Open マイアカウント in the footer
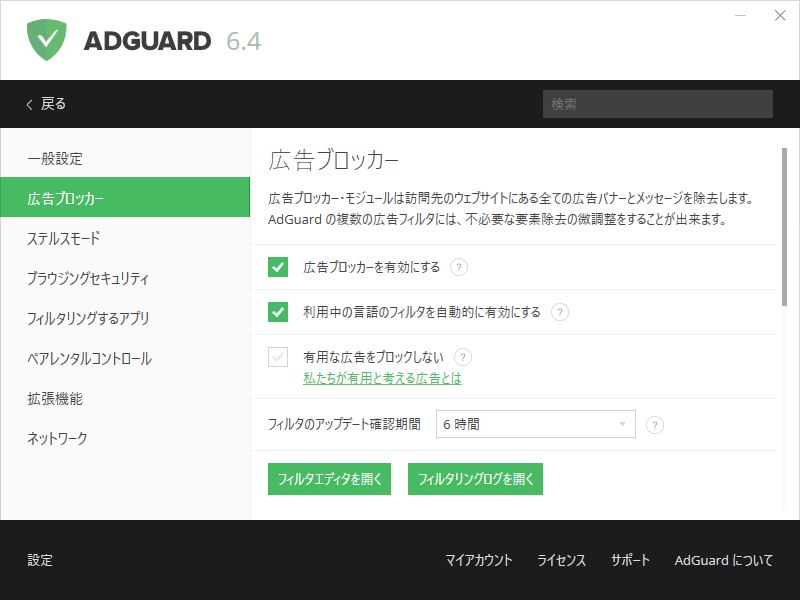 pos(479,560)
